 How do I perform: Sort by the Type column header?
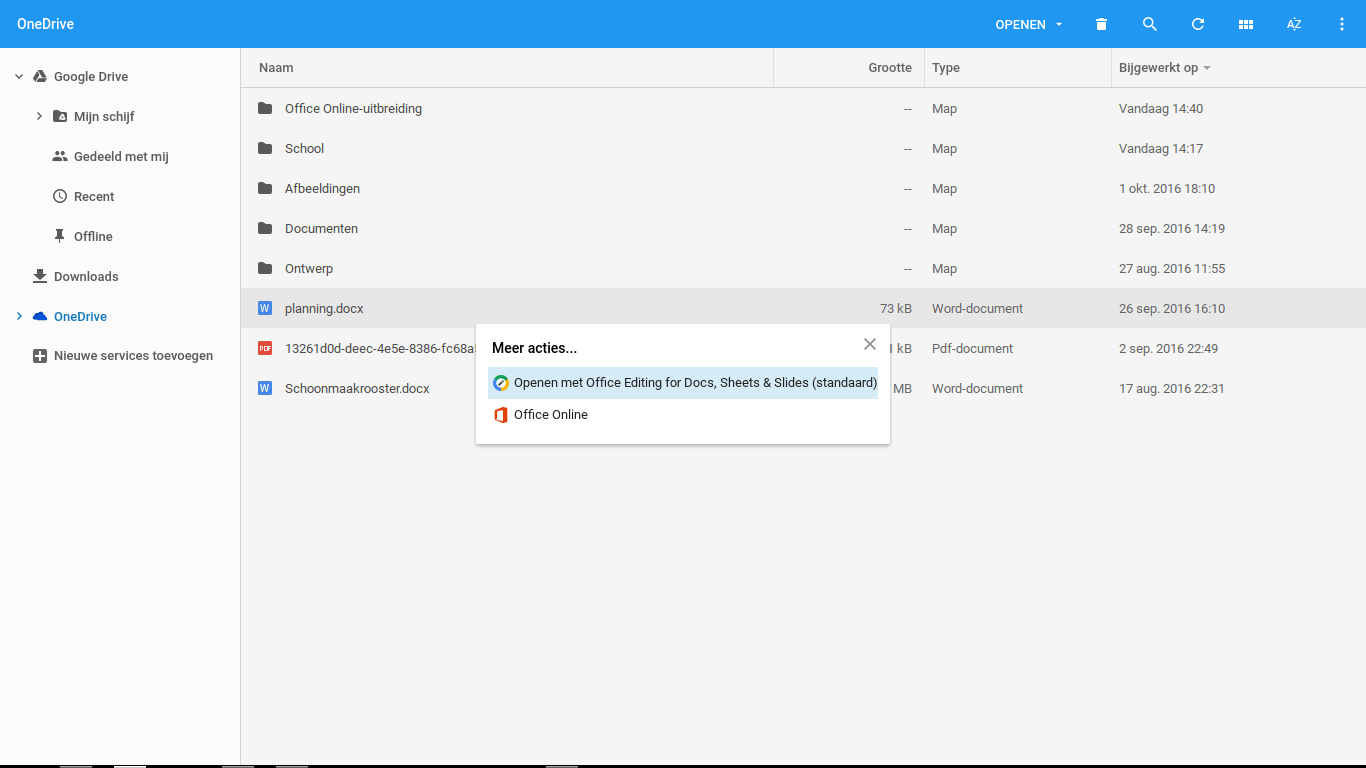pyautogui.click(x=946, y=68)
